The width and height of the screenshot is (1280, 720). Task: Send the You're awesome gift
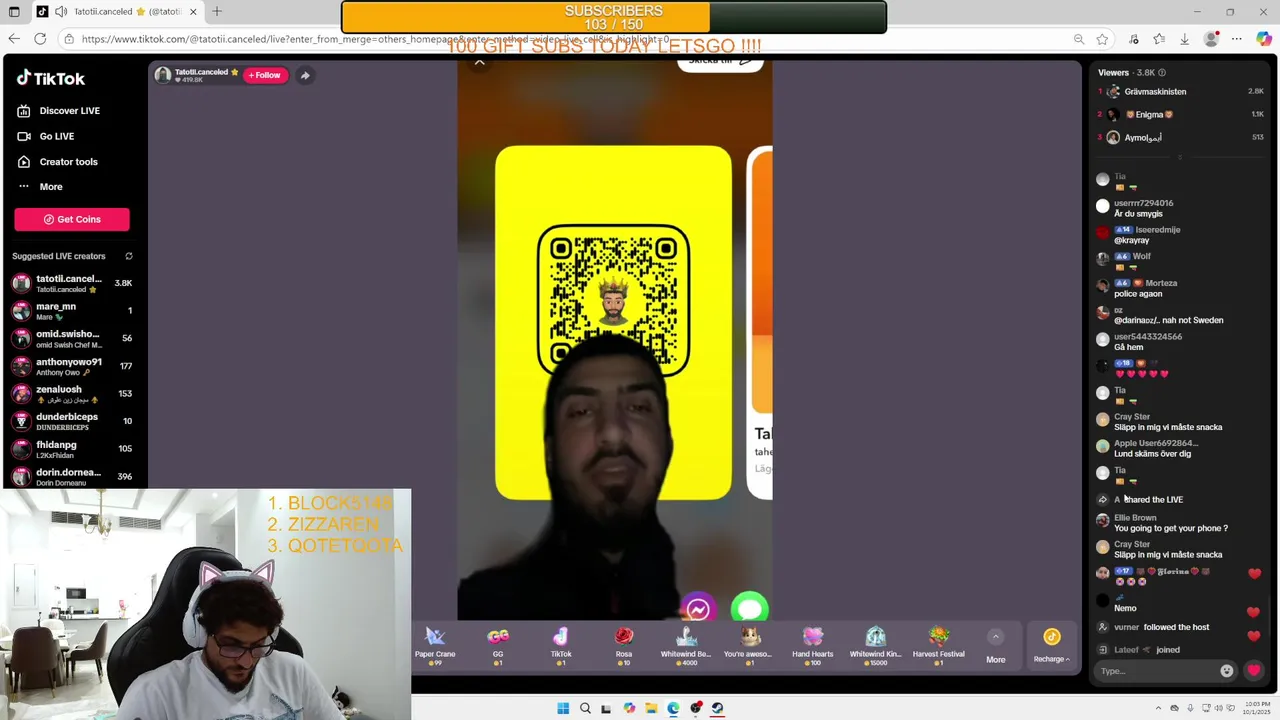[748, 645]
